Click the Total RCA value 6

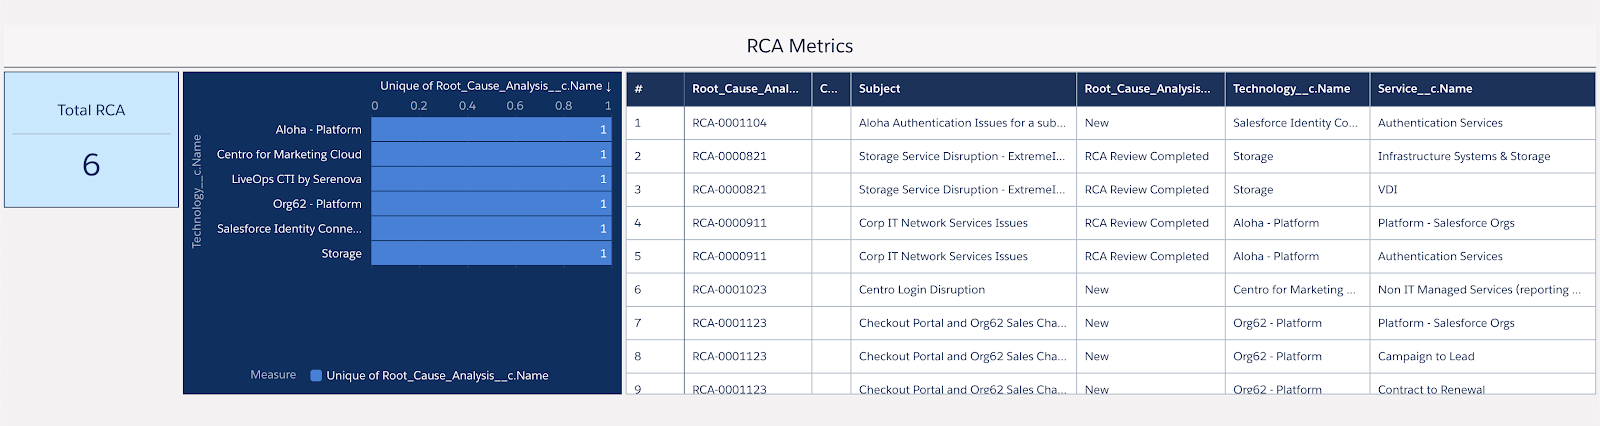click(91, 165)
